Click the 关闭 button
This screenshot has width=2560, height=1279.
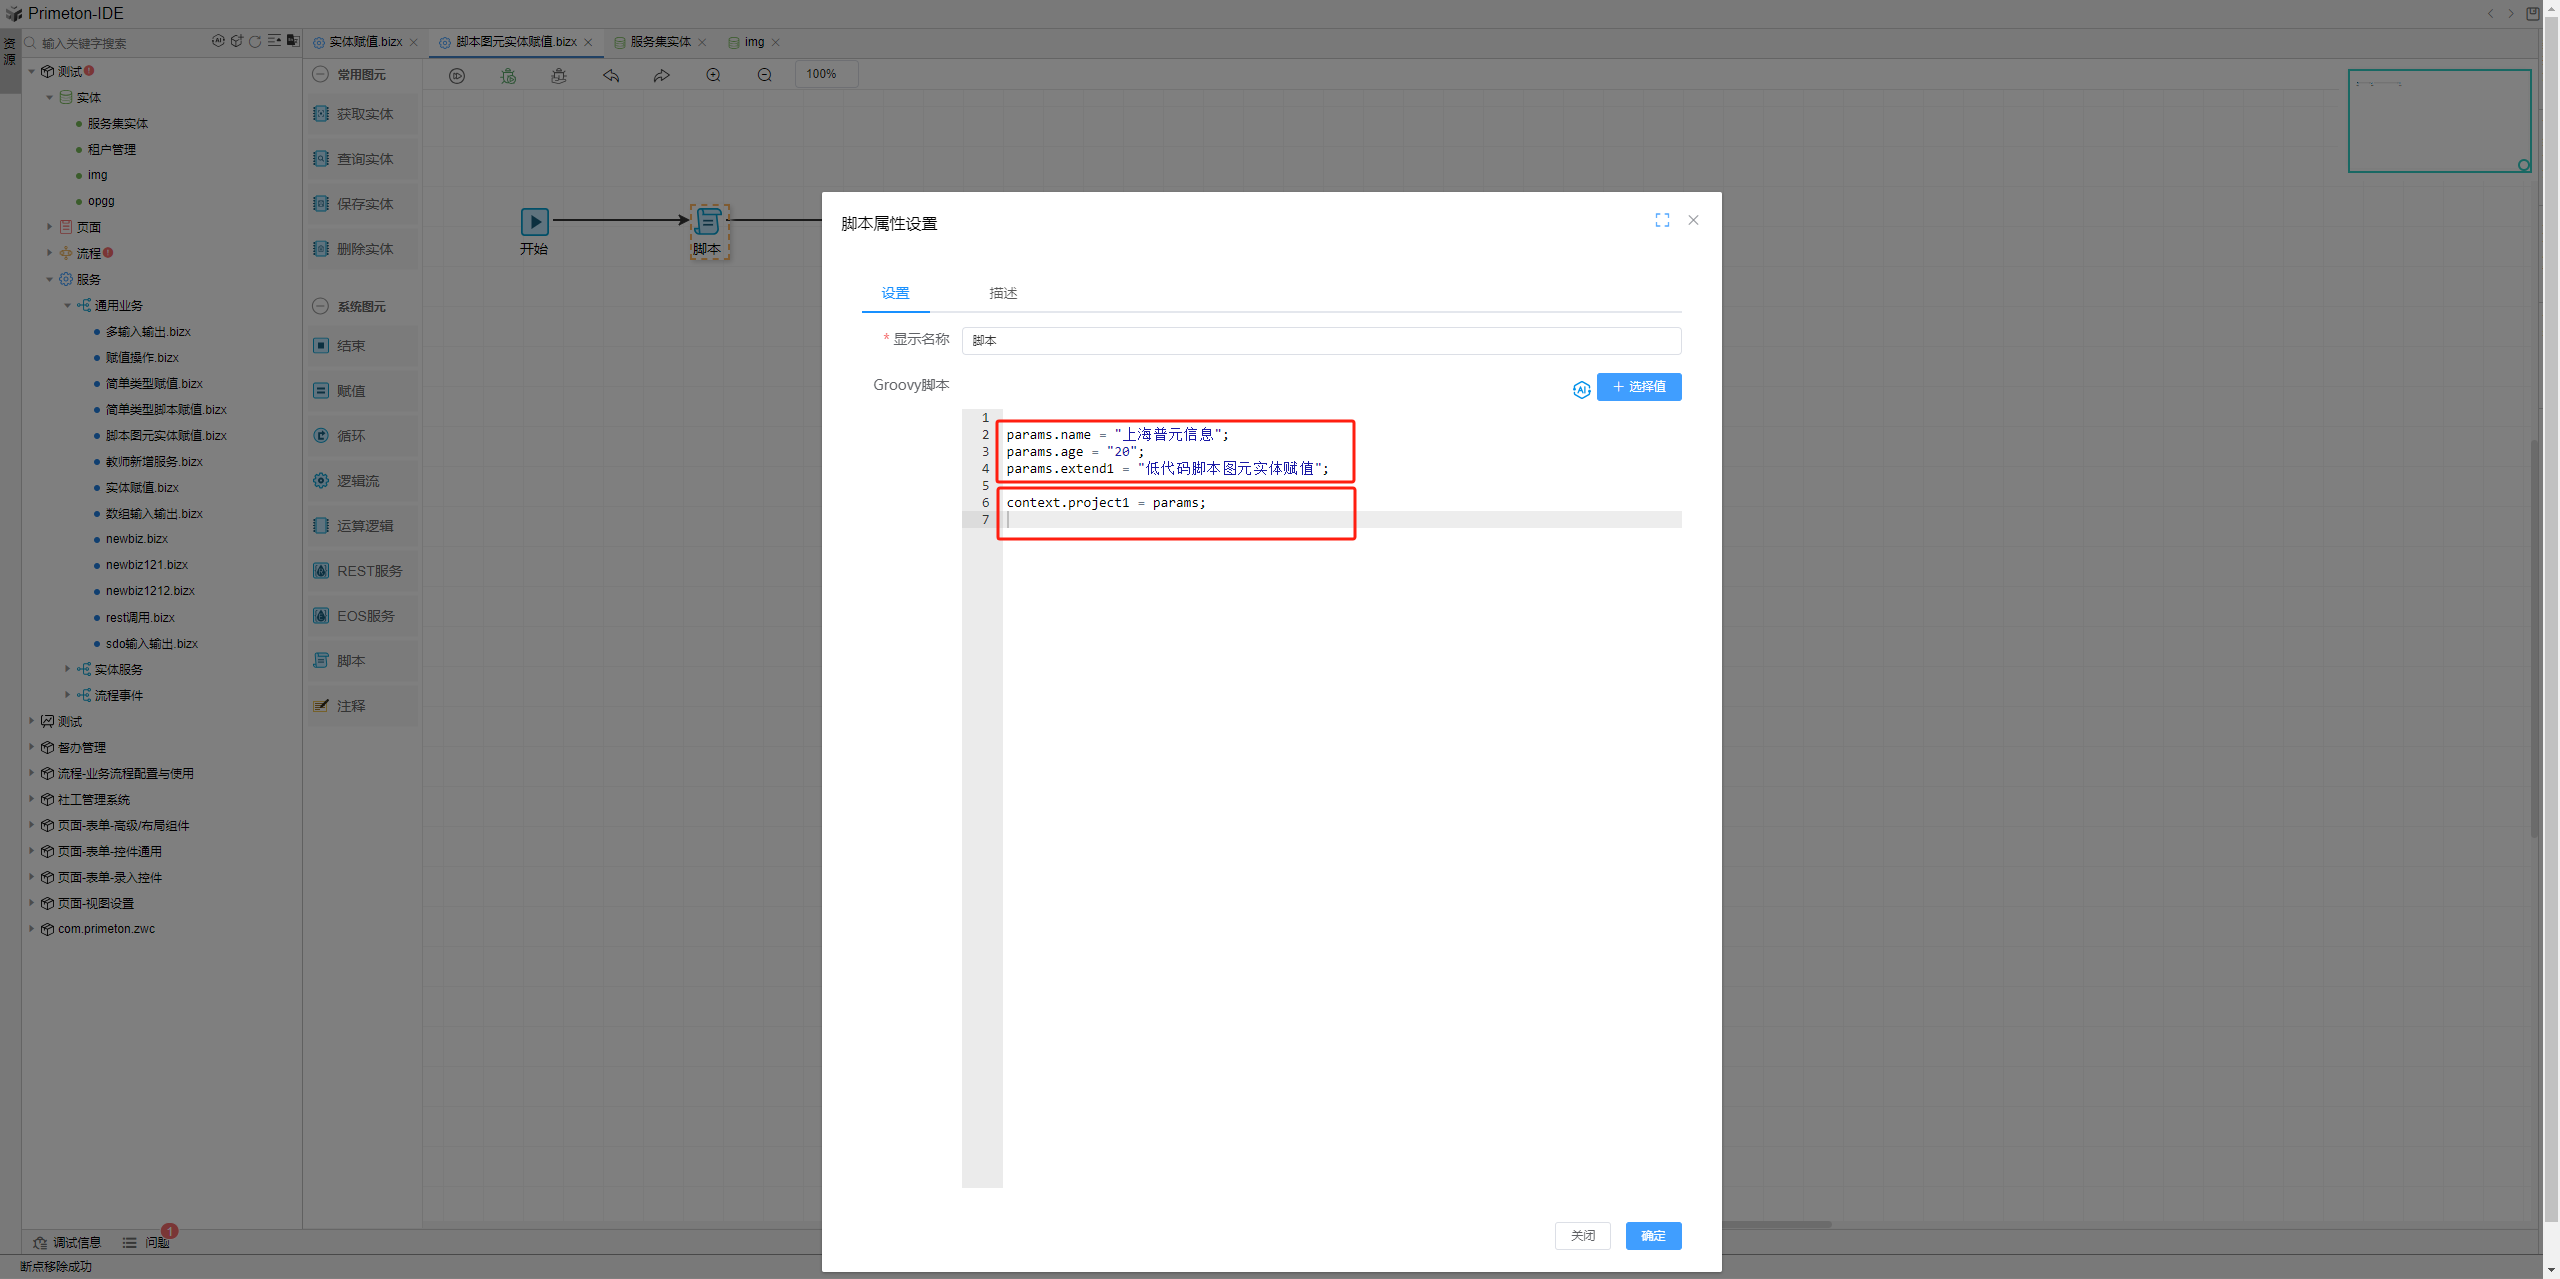coord(1582,1235)
